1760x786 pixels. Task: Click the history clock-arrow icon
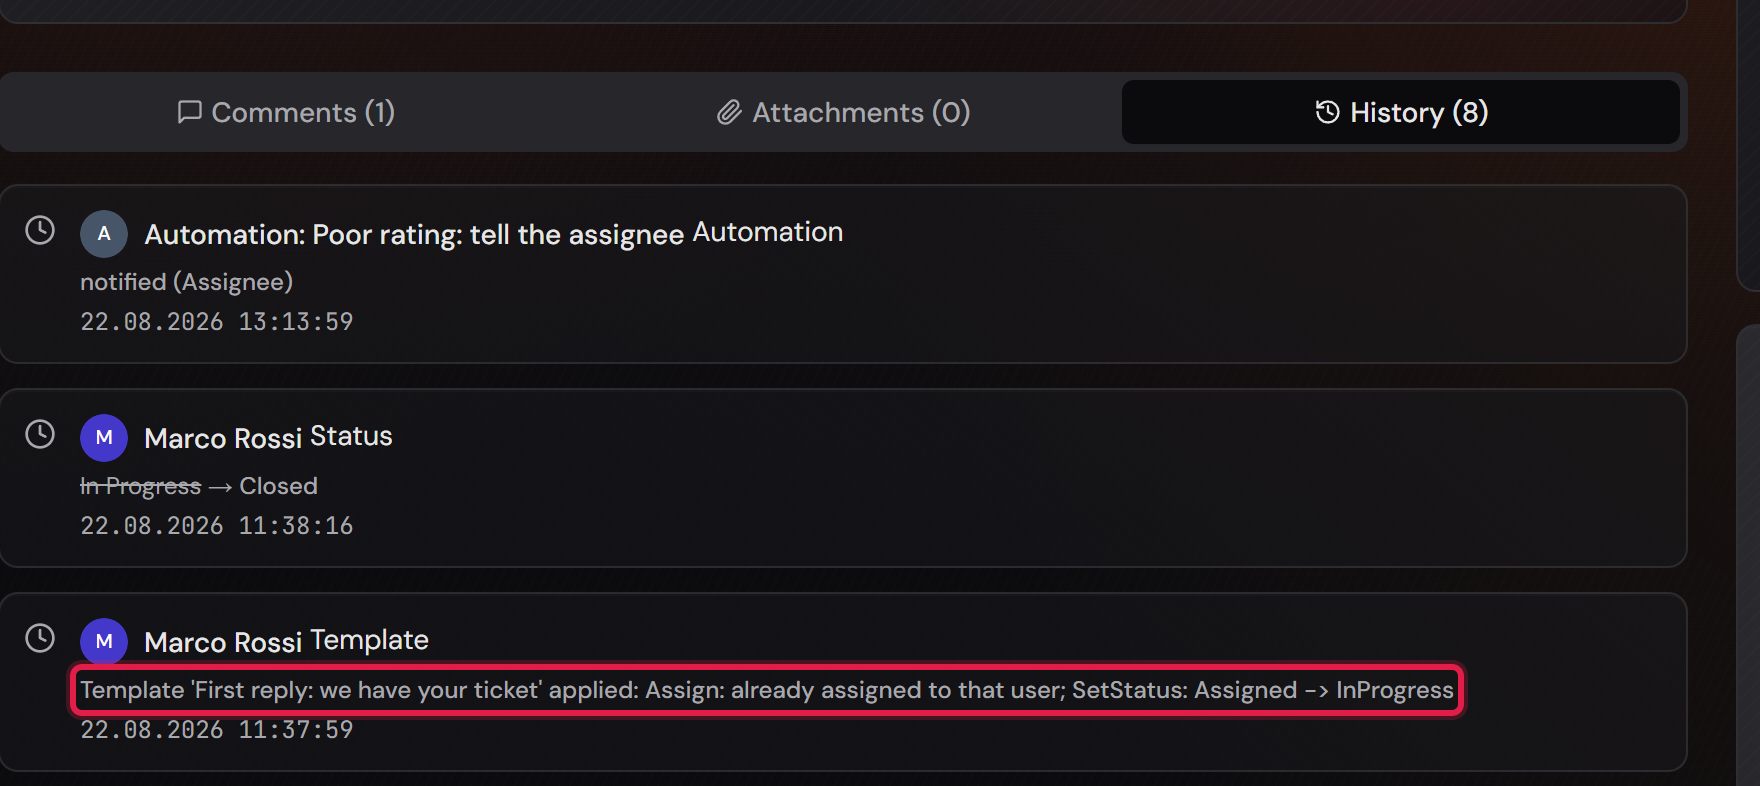click(x=1328, y=112)
